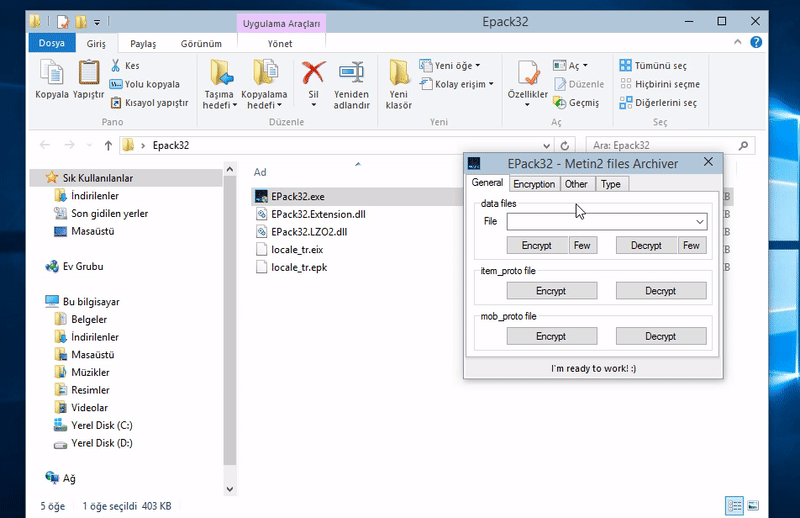800x518 pixels.
Task: Click the up one level arrow
Action: point(108,145)
